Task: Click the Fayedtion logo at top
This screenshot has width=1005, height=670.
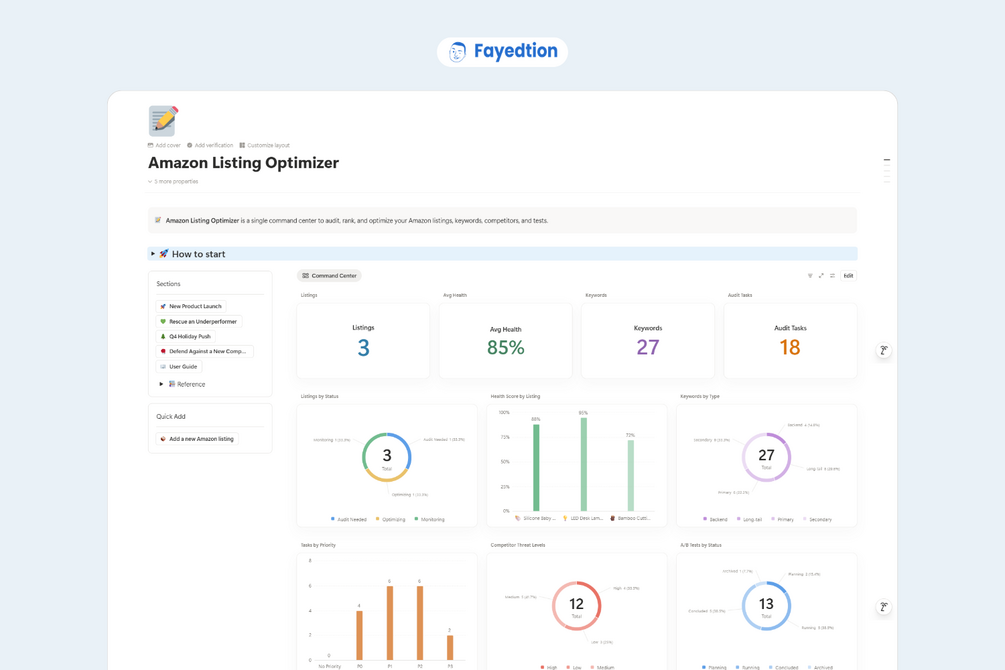Action: tap(502, 51)
